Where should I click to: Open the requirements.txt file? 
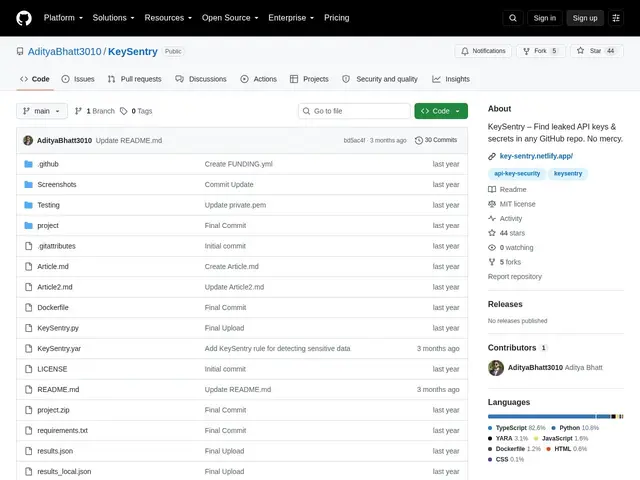[62, 431]
